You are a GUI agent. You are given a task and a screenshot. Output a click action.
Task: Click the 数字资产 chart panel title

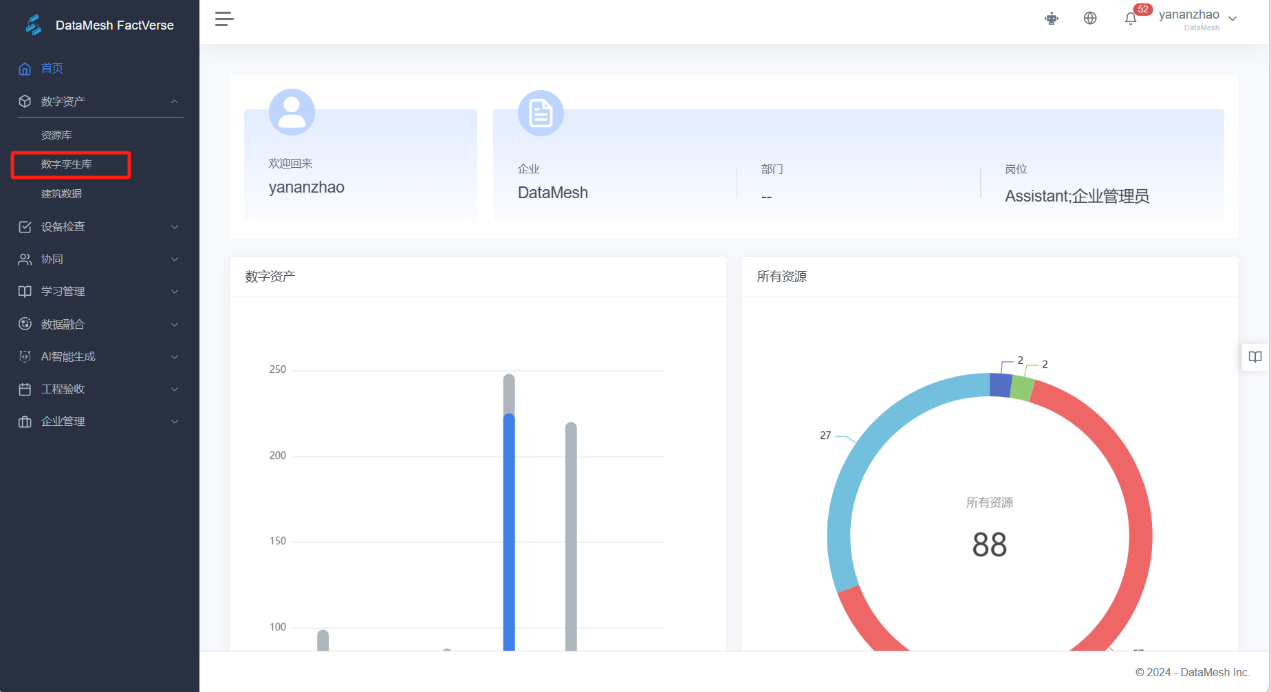(x=270, y=277)
